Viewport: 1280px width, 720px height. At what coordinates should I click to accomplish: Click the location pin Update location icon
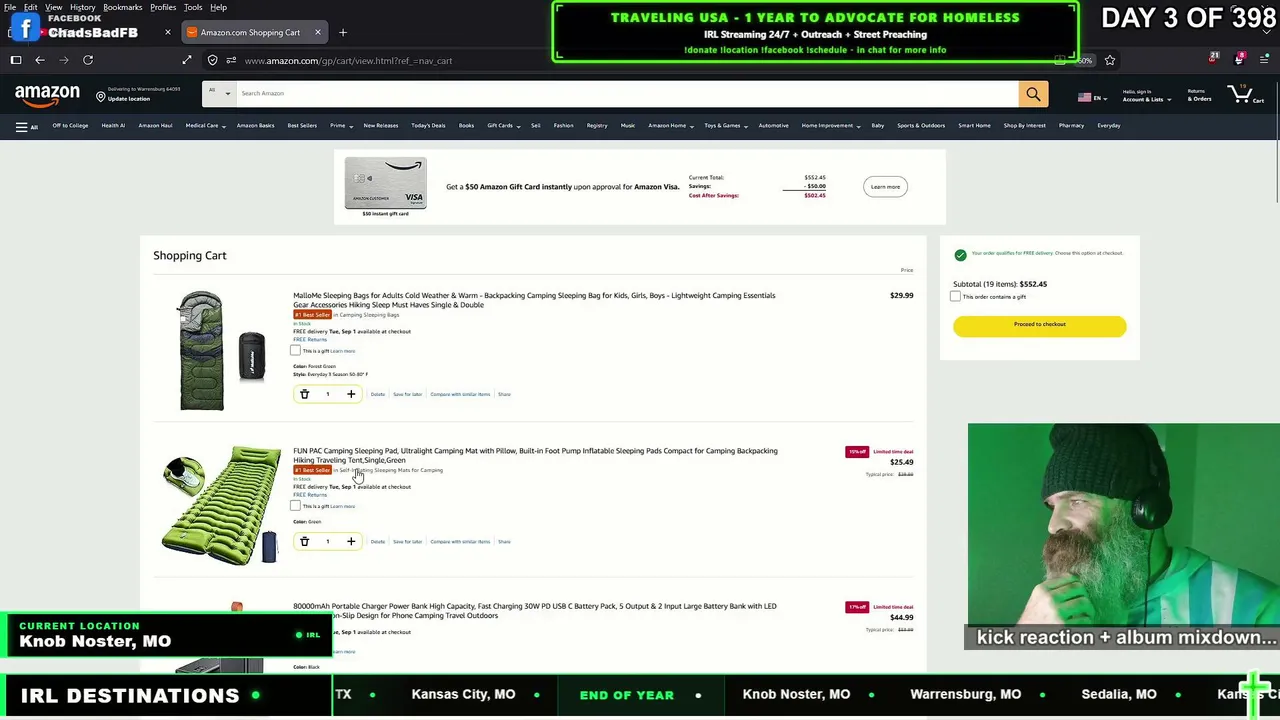101,96
